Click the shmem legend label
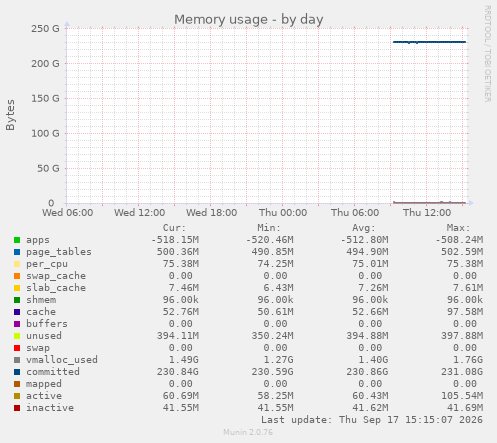The image size is (497, 443). click(x=41, y=300)
